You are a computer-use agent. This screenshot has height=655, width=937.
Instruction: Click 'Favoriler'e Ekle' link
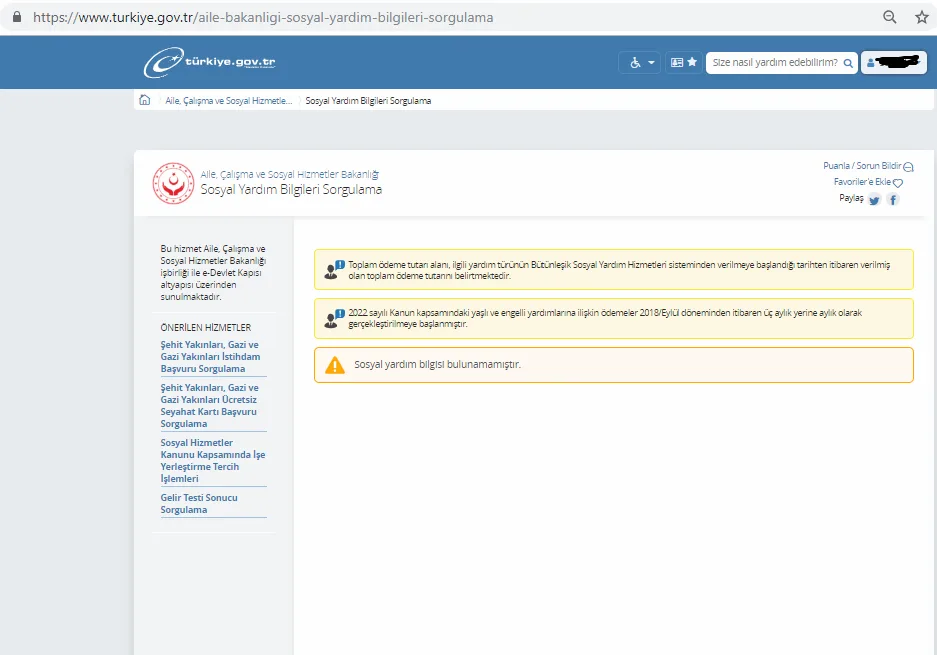868,182
